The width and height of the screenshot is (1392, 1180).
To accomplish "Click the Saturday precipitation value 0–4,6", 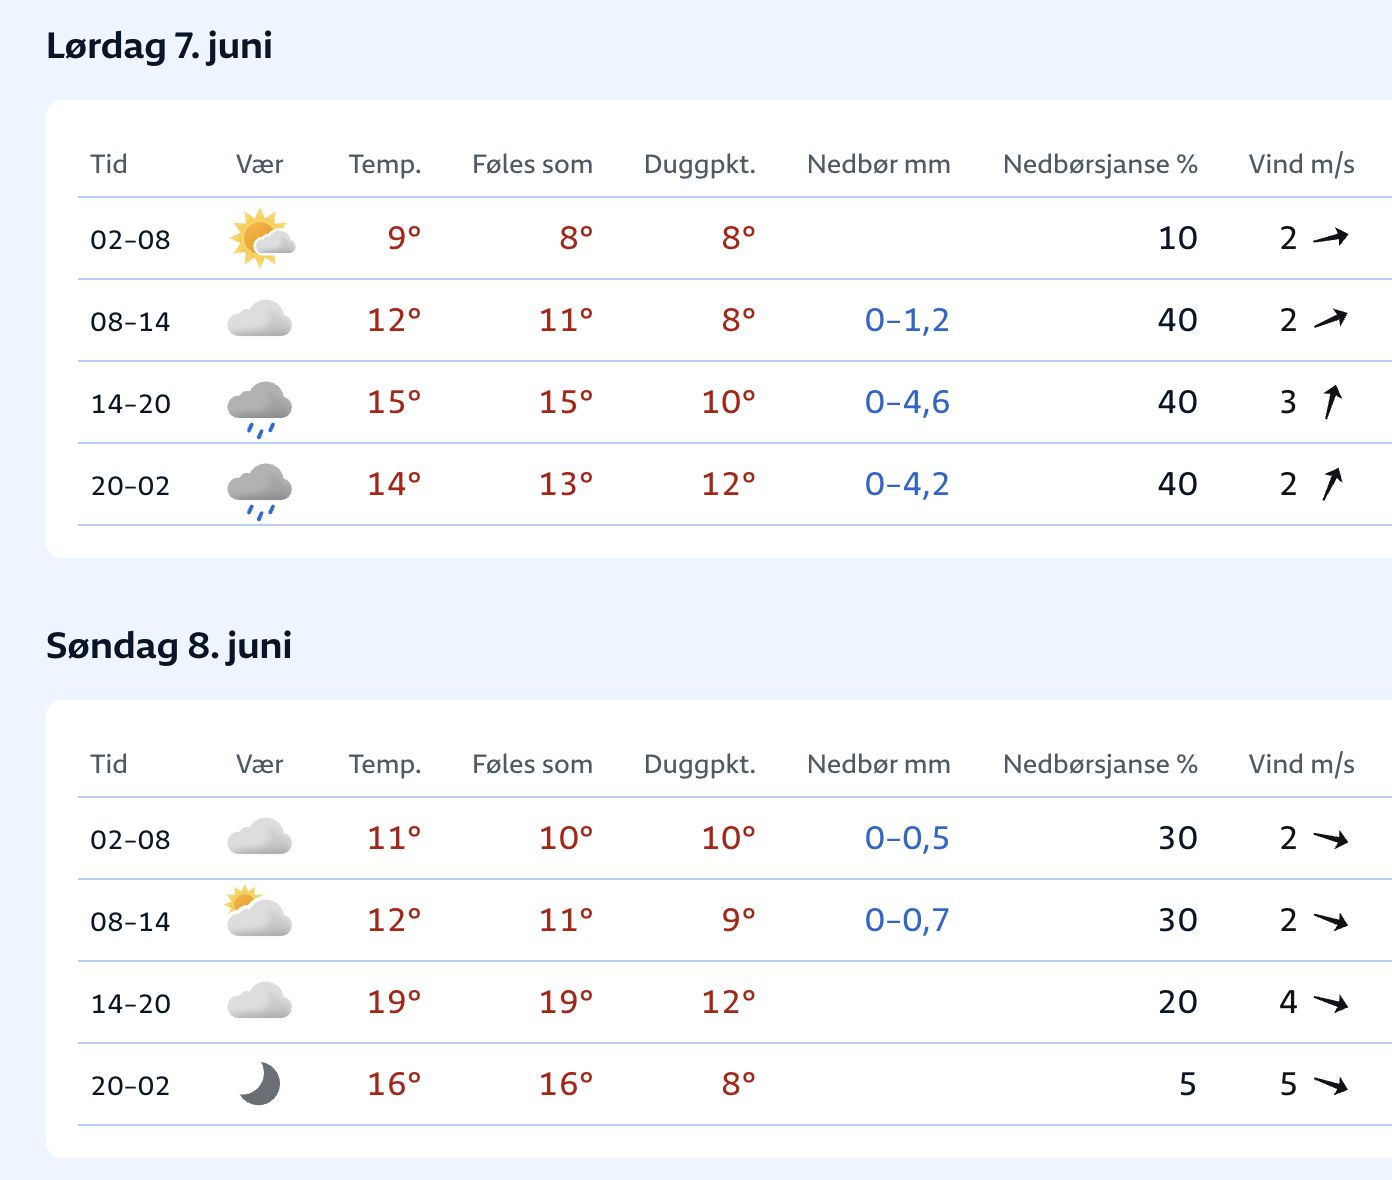I will 907,402.
